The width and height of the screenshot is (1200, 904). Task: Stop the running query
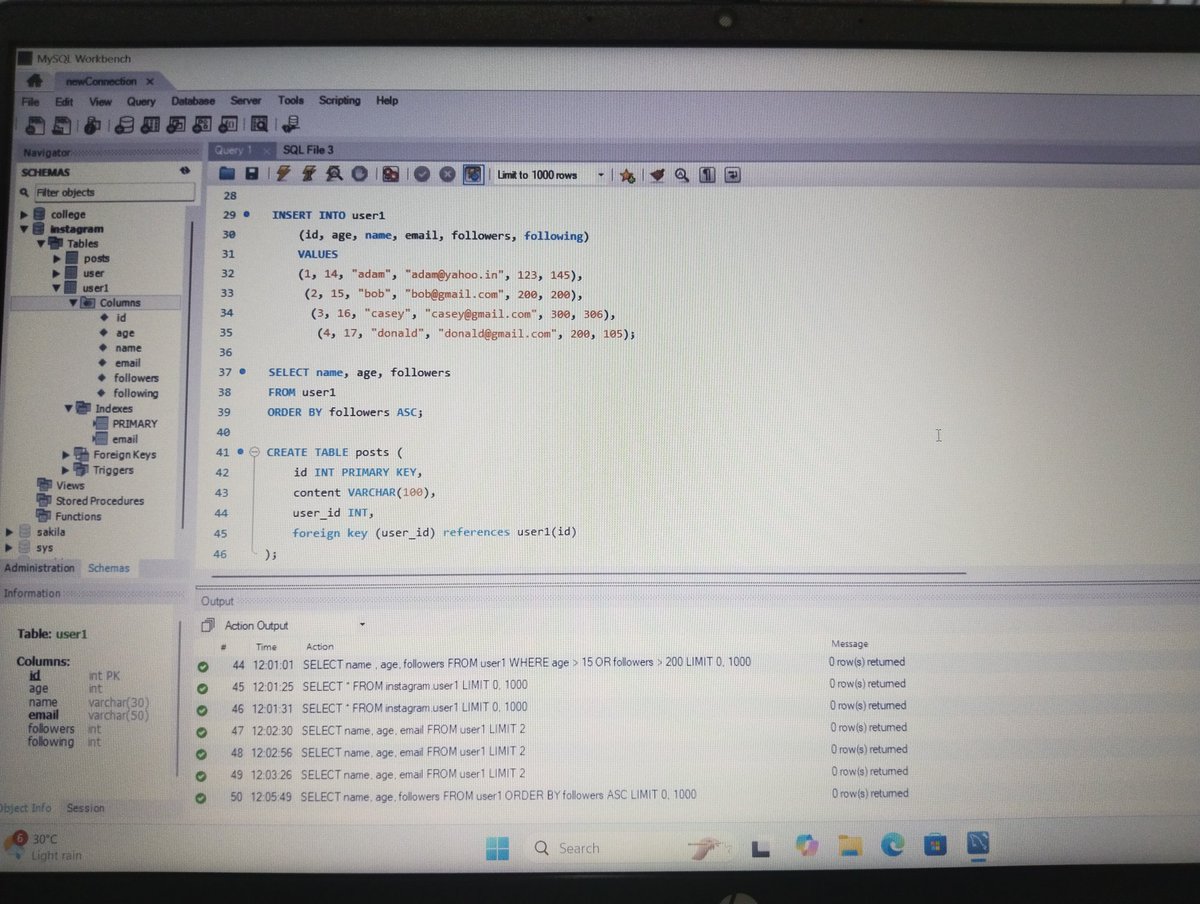tap(359, 174)
